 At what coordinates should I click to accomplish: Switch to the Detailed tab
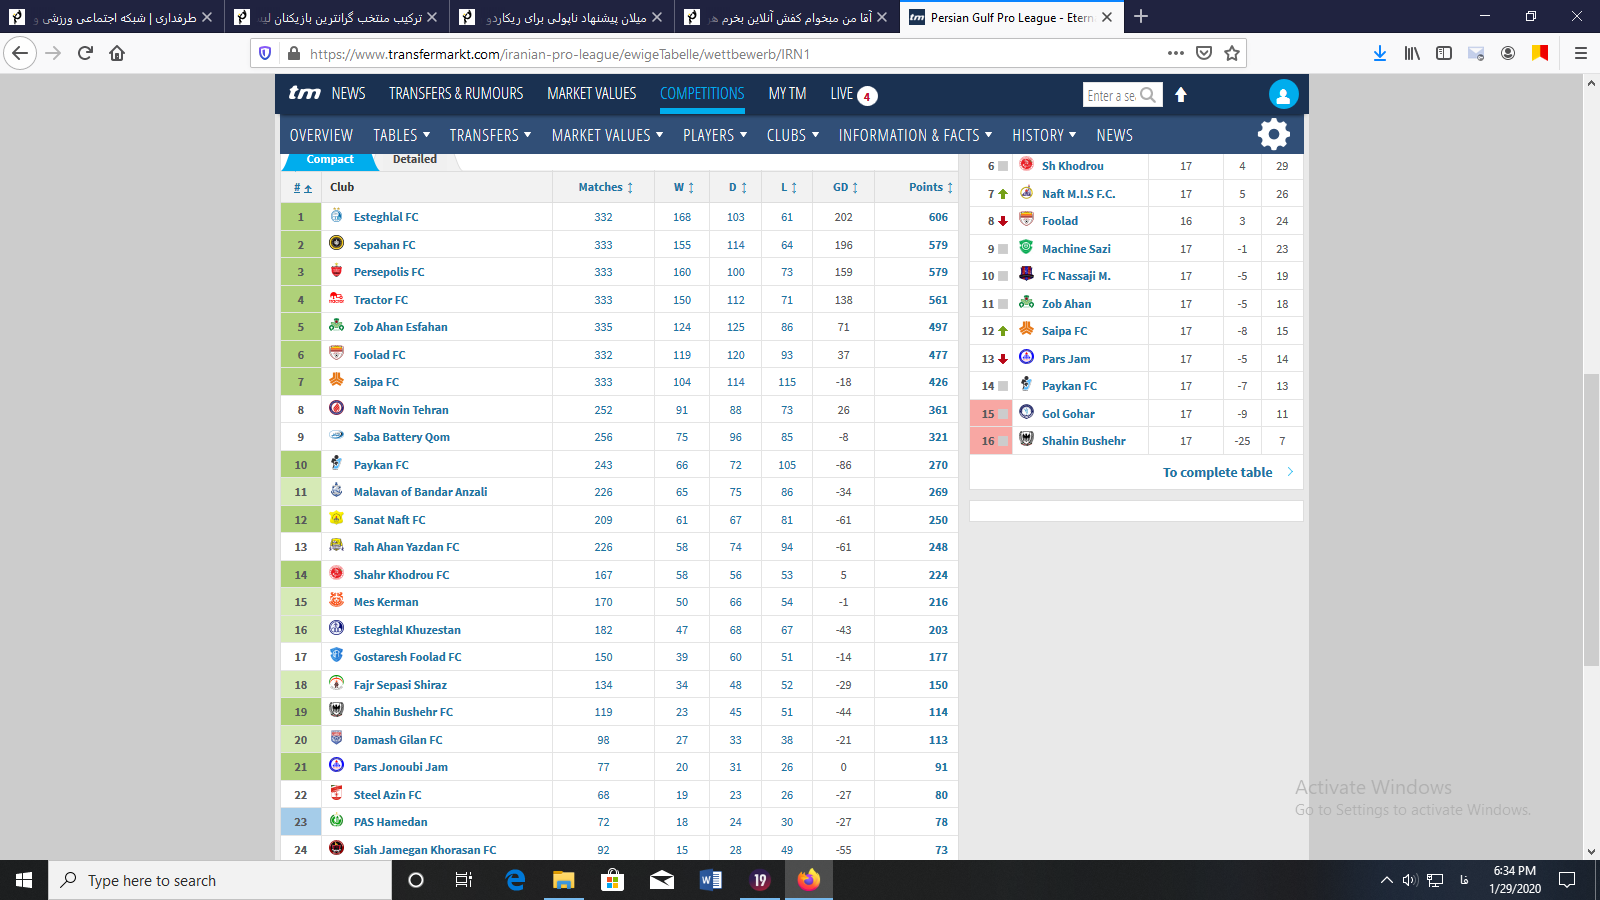pyautogui.click(x=414, y=159)
